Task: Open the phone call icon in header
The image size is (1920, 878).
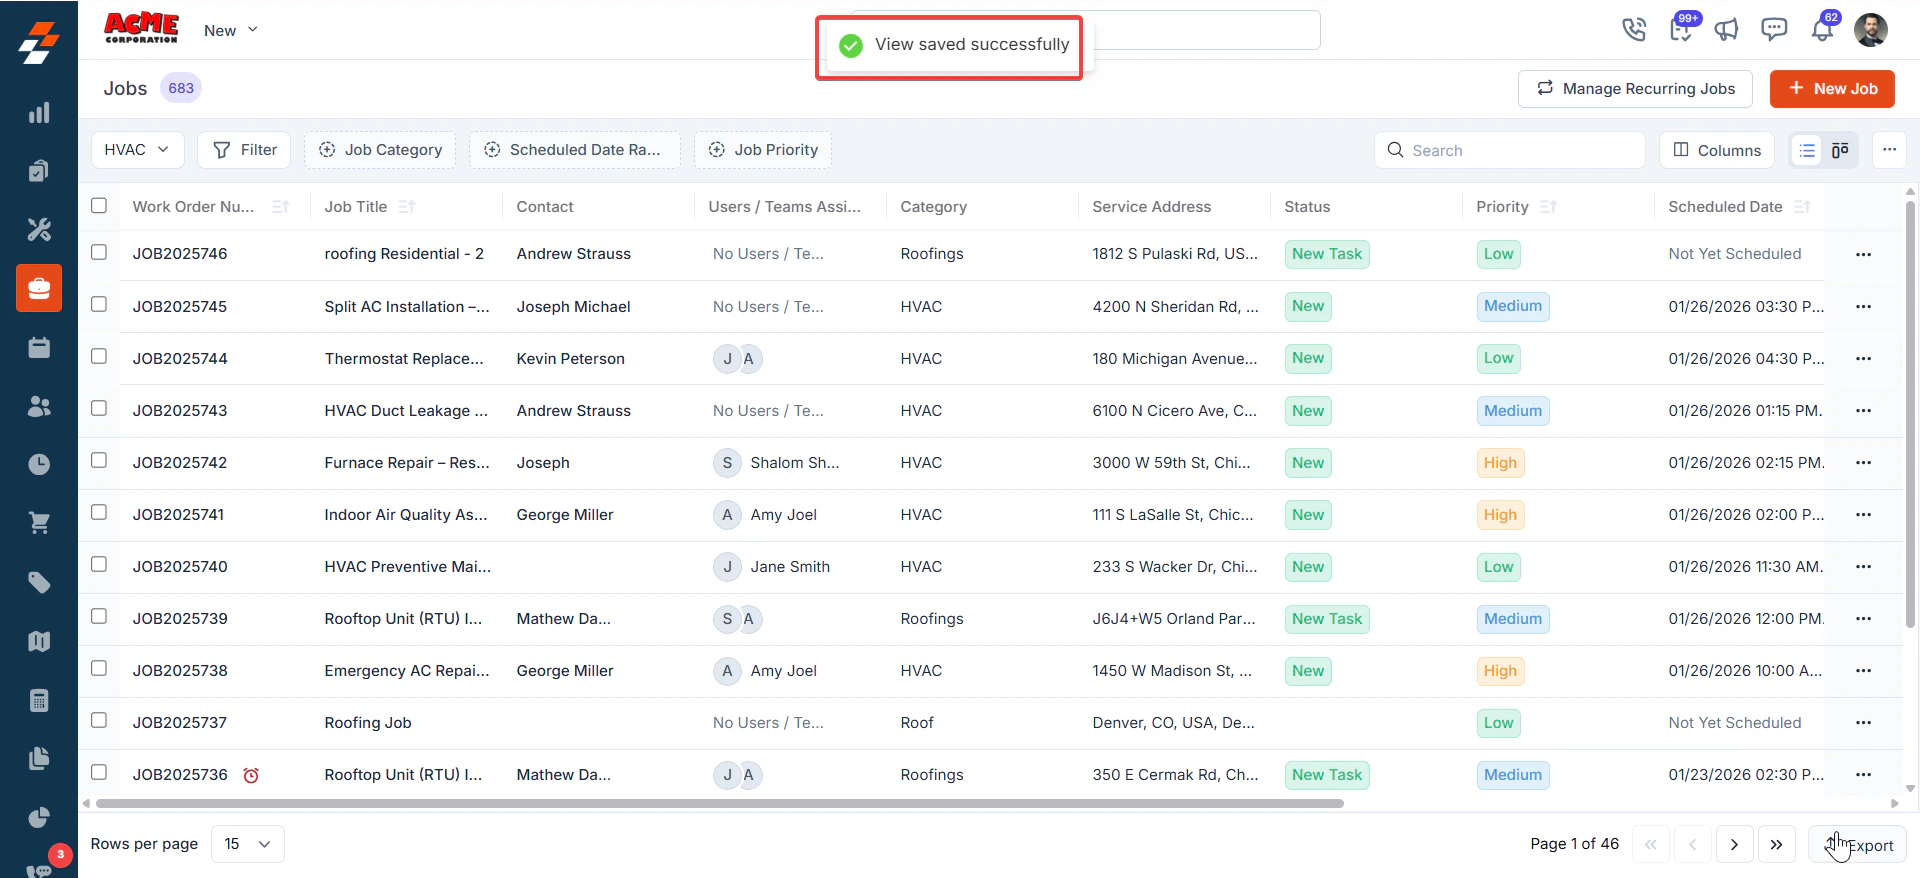Action: click(x=1634, y=30)
